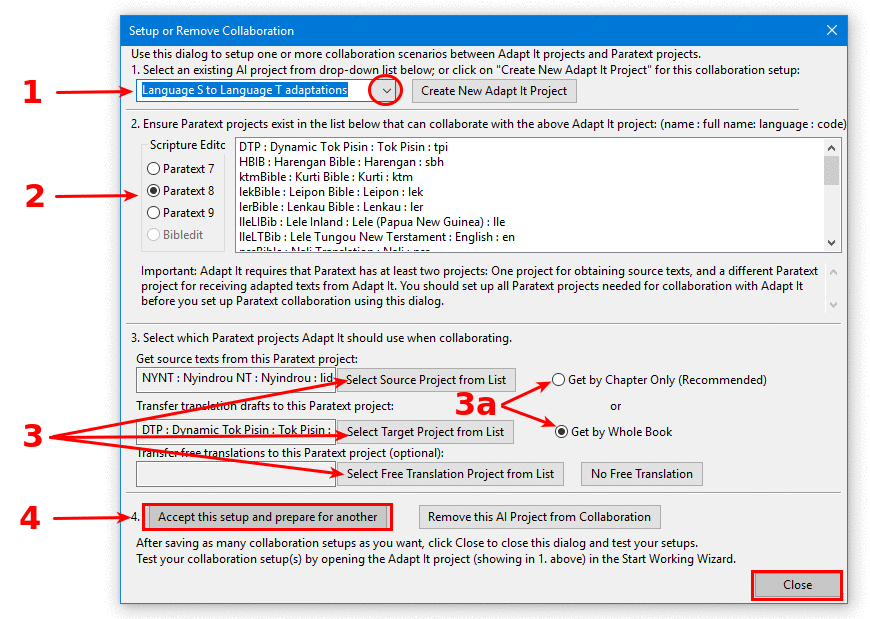Select lekBible : Leipon Bible list entry
The width and height of the screenshot is (870, 619).
pos(331,192)
